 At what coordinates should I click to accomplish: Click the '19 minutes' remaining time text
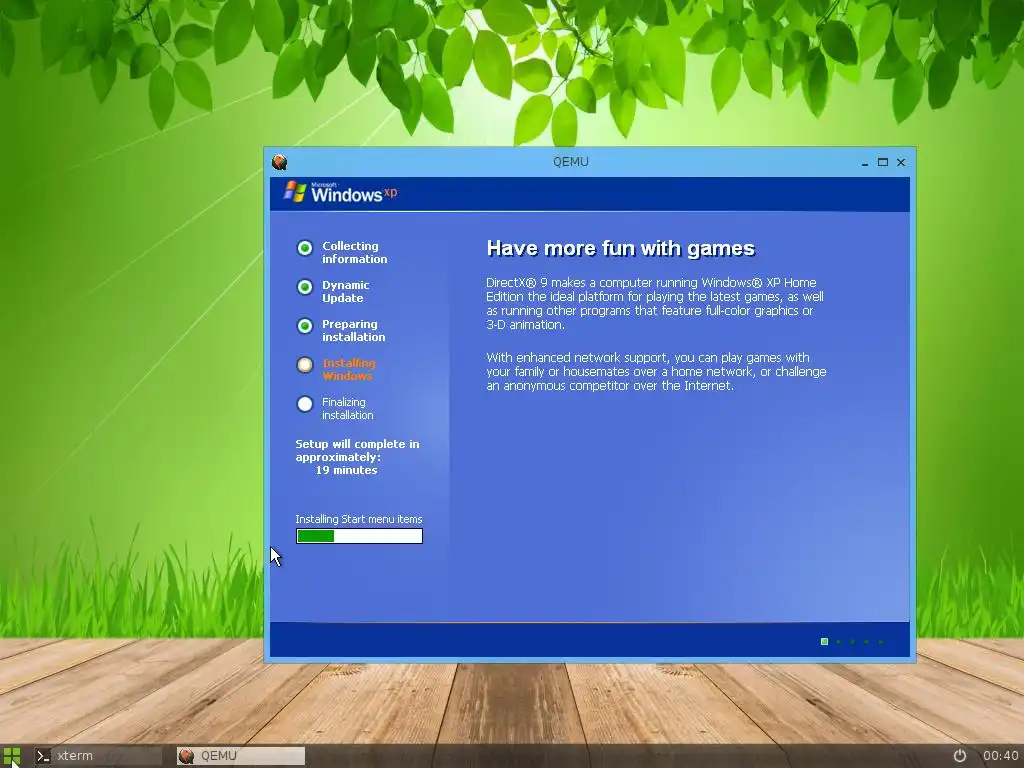point(346,470)
